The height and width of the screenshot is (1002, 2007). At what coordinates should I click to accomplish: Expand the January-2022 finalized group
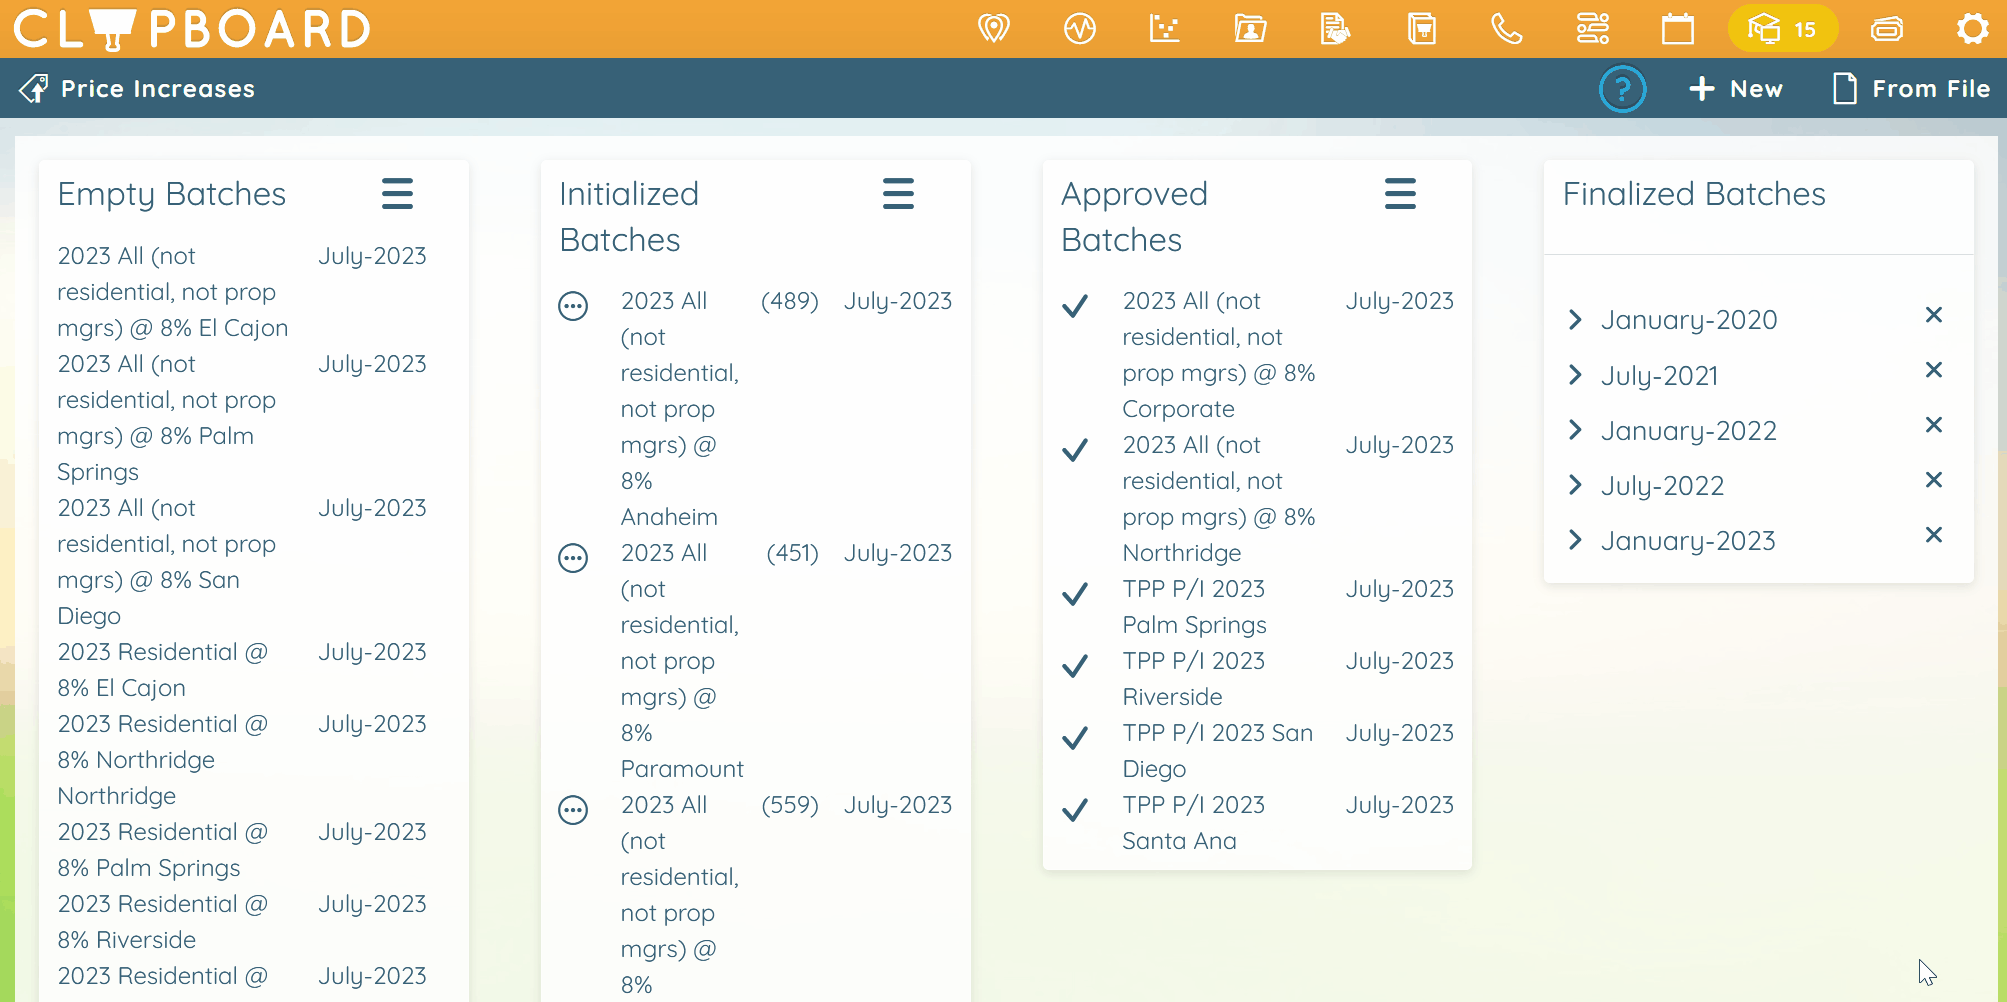[x=1576, y=429]
